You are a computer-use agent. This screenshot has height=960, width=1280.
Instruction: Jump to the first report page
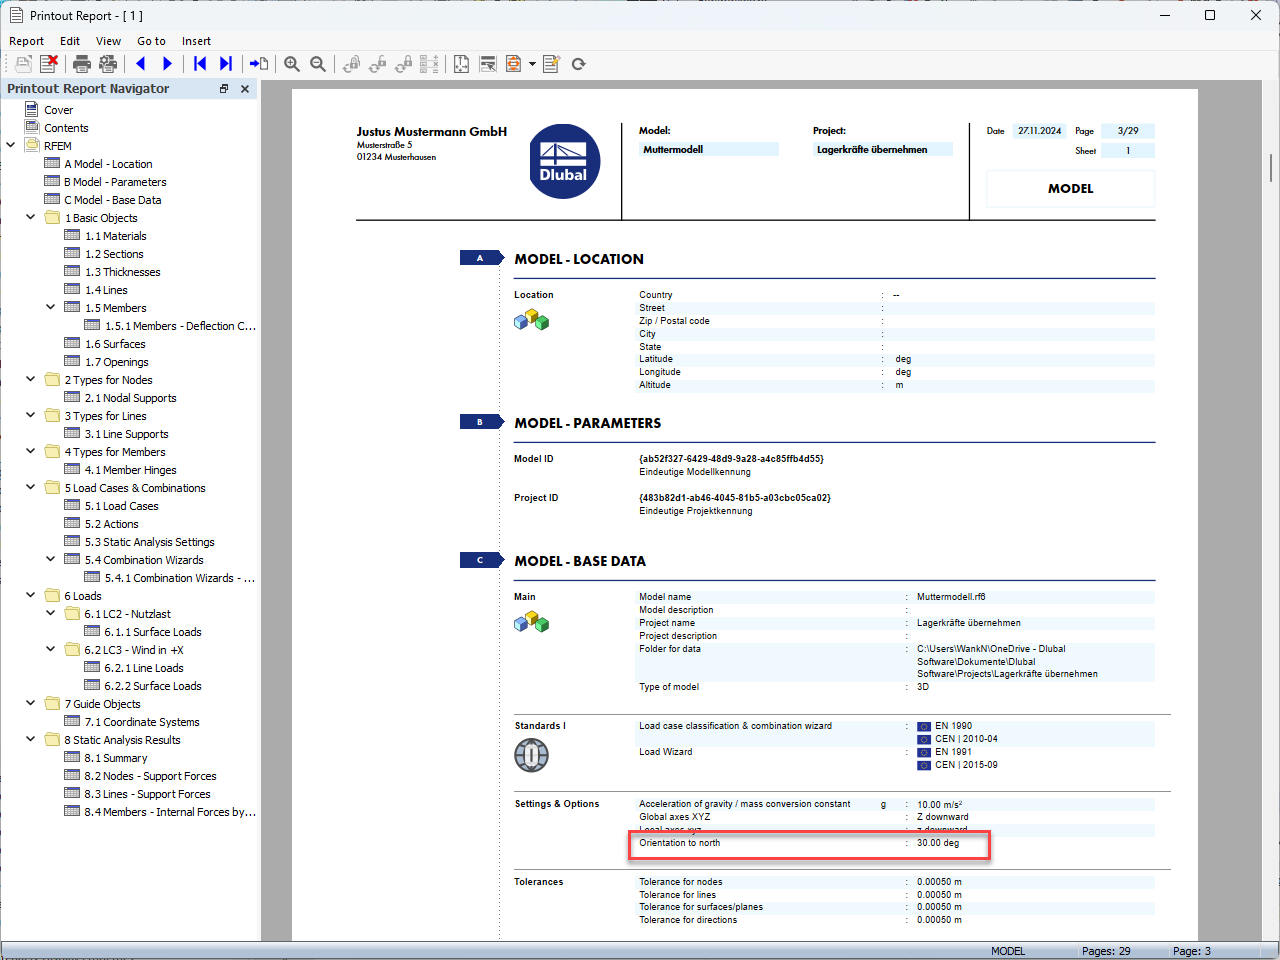click(199, 64)
